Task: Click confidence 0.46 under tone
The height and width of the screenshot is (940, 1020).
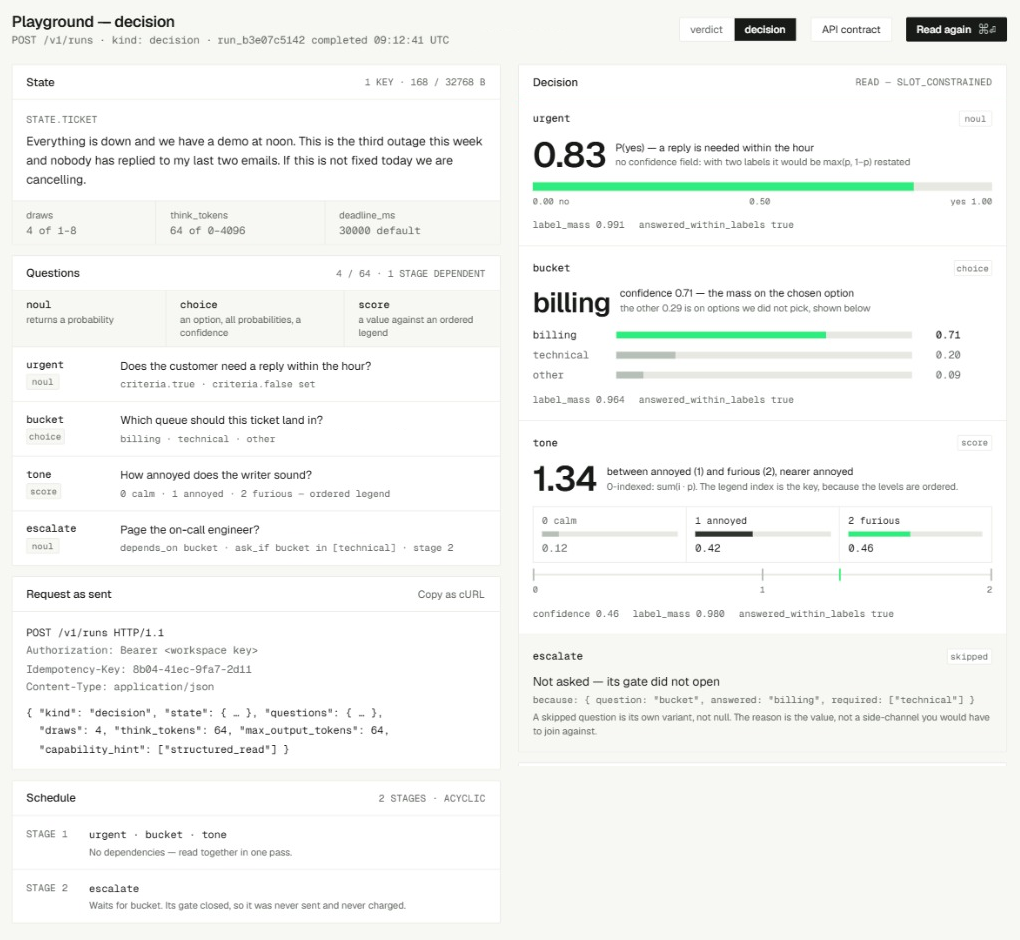Action: [x=576, y=614]
